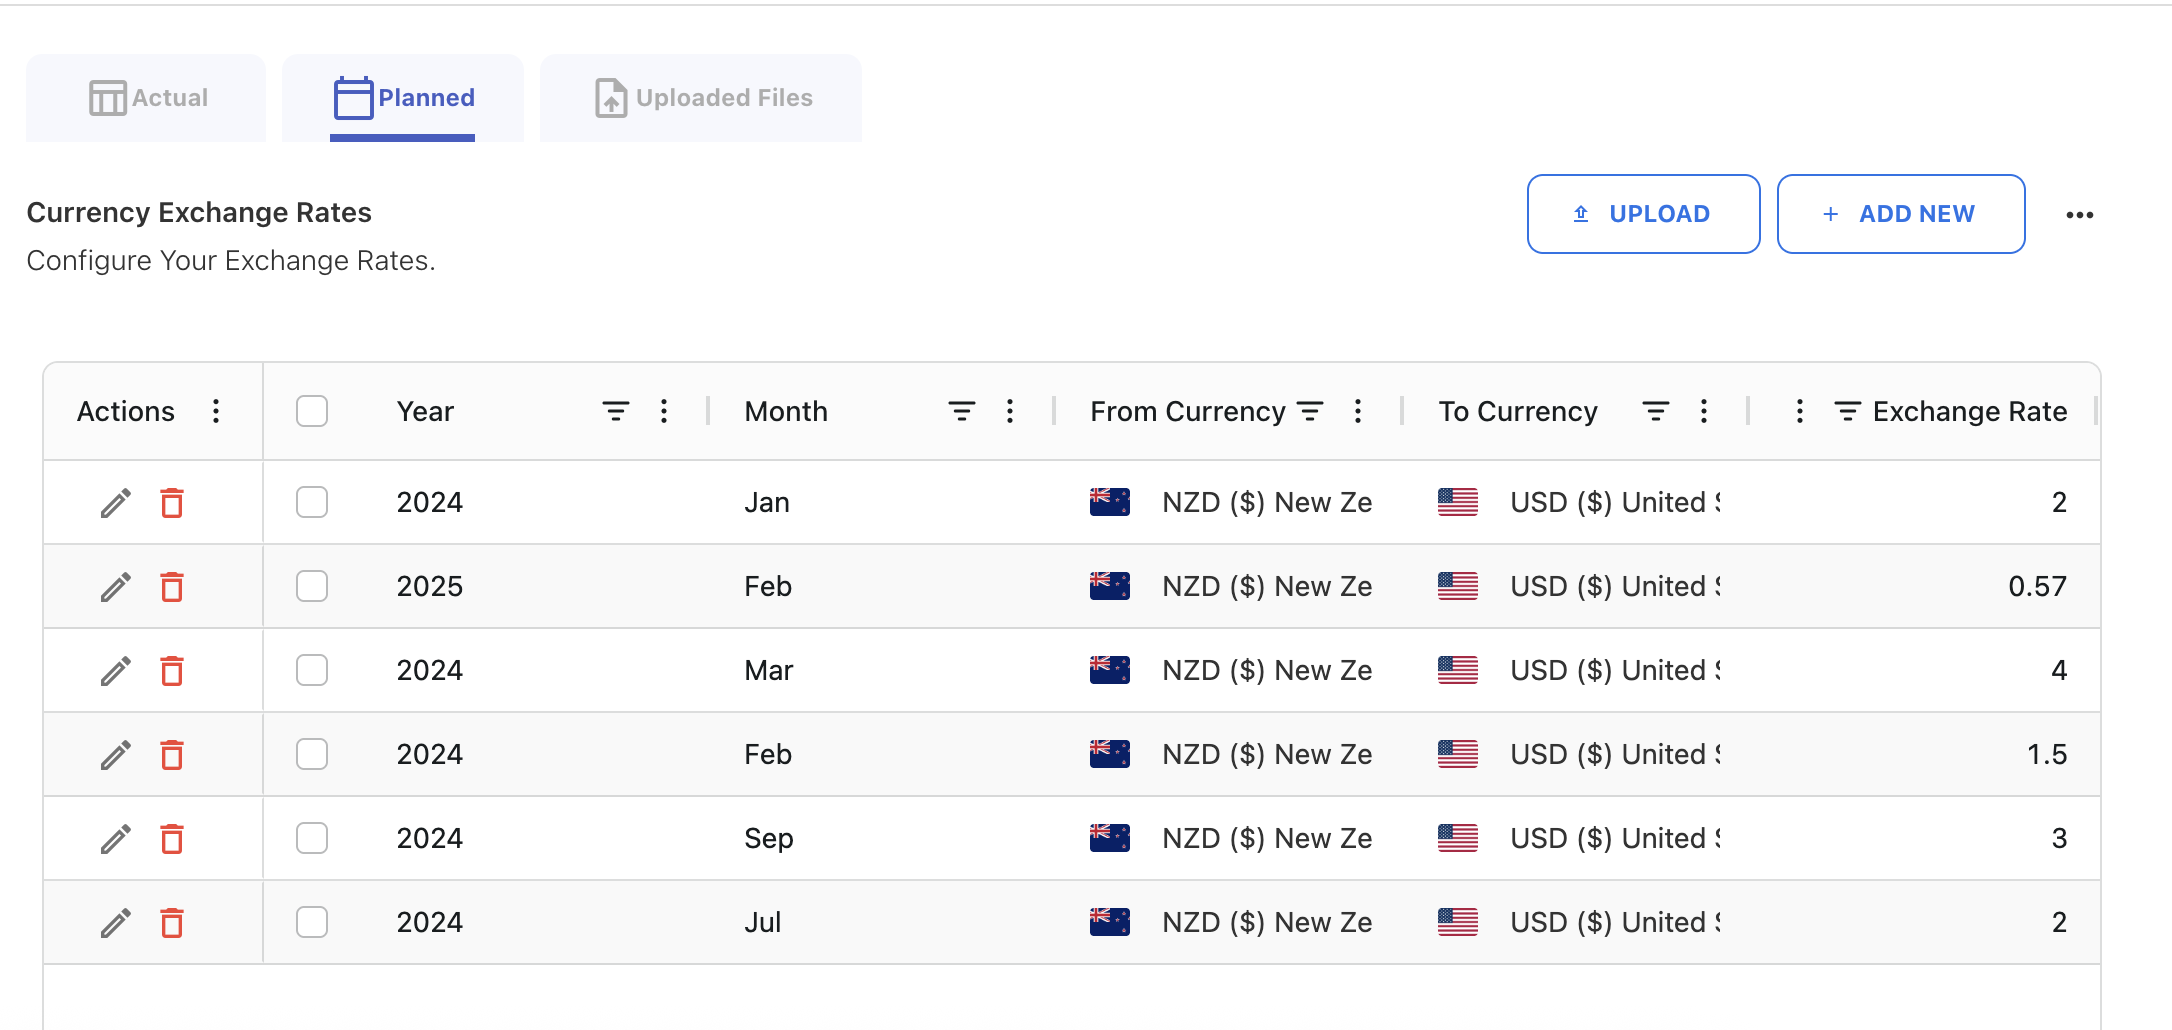
Task: Check the checkbox on the Feb 2025 row
Action: (311, 587)
